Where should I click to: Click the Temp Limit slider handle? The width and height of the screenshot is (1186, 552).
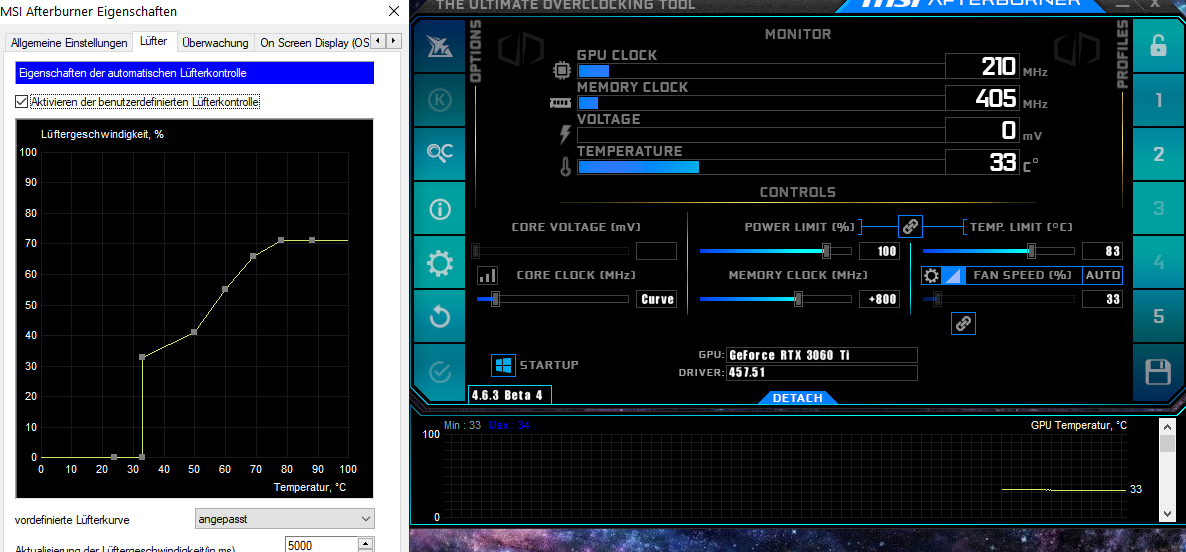1031,251
